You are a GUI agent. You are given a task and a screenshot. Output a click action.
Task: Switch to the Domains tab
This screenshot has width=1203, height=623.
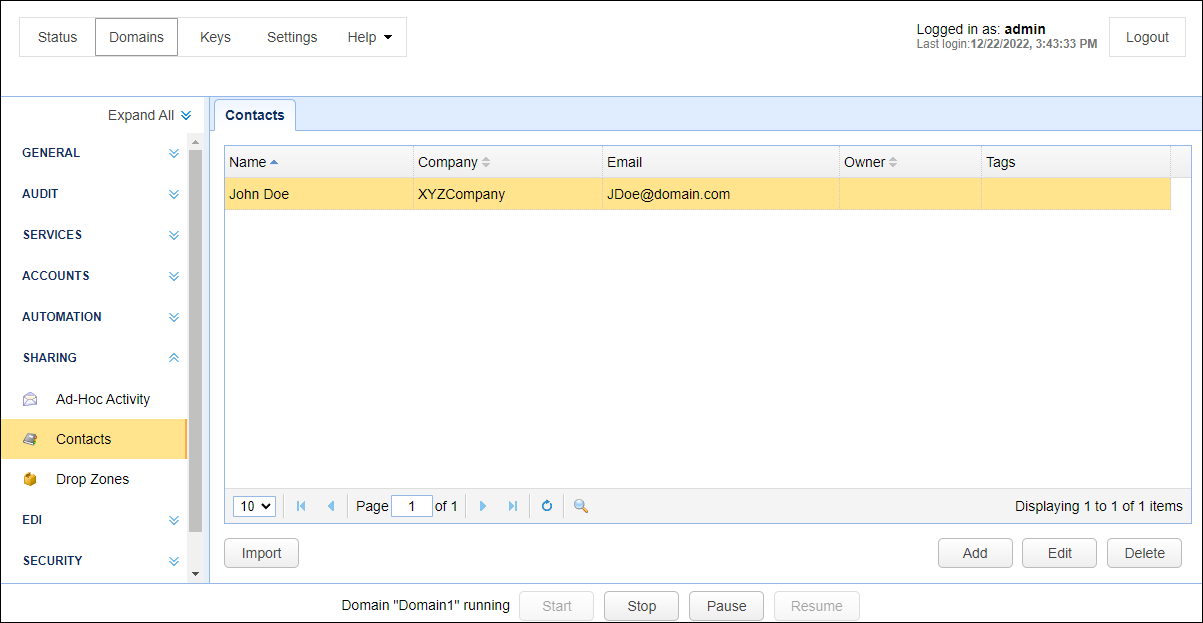[x=137, y=37]
